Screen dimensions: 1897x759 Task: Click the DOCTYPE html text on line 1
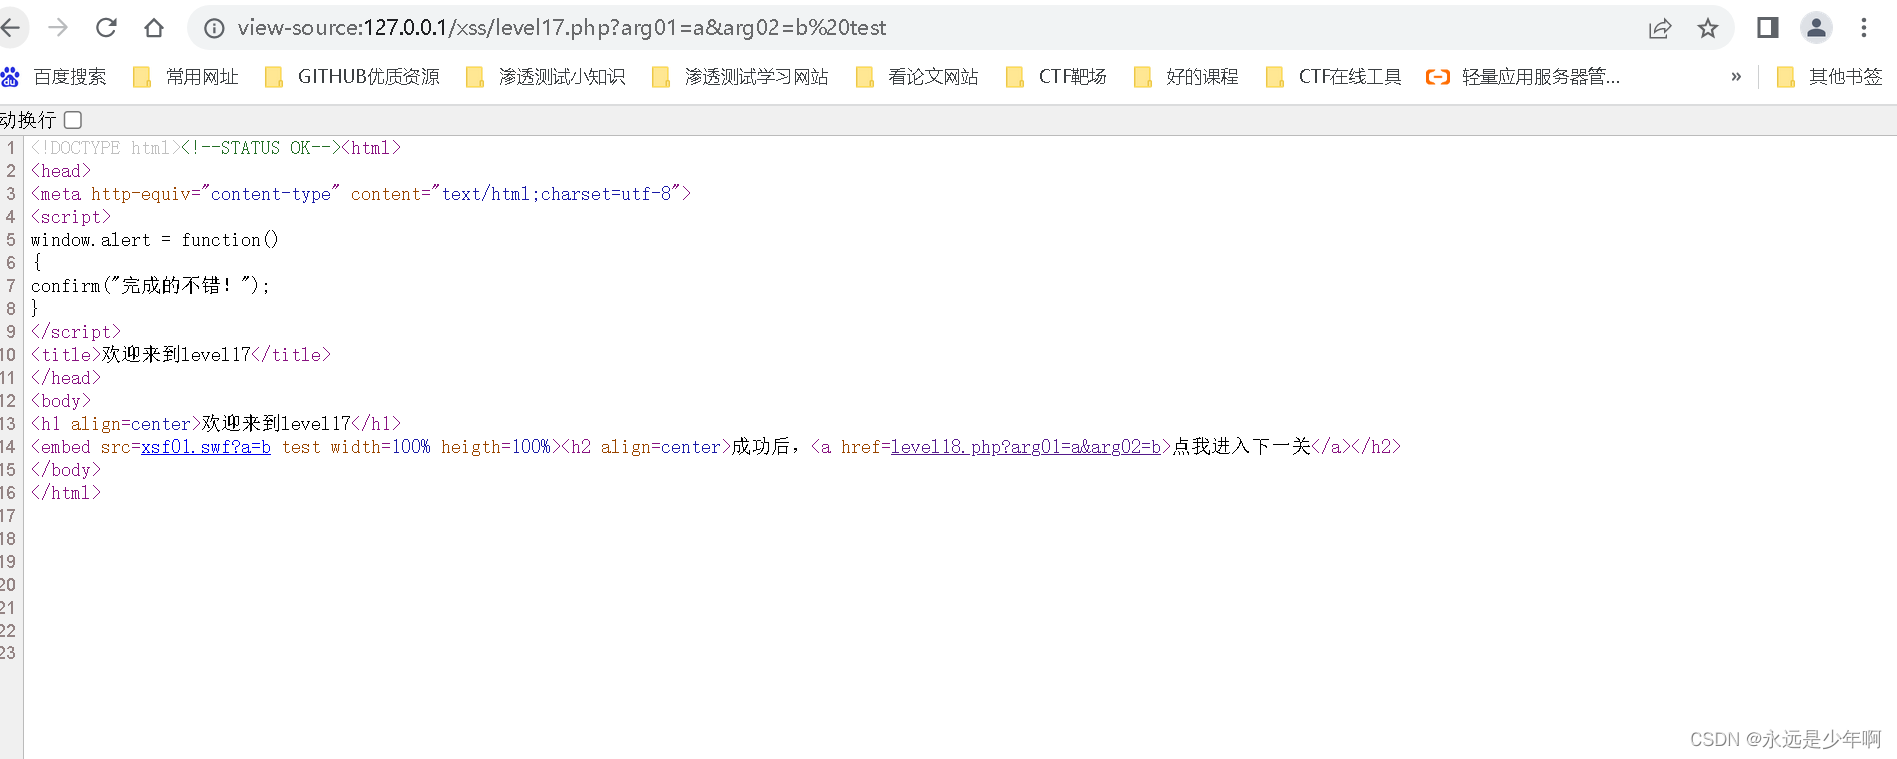click(105, 148)
